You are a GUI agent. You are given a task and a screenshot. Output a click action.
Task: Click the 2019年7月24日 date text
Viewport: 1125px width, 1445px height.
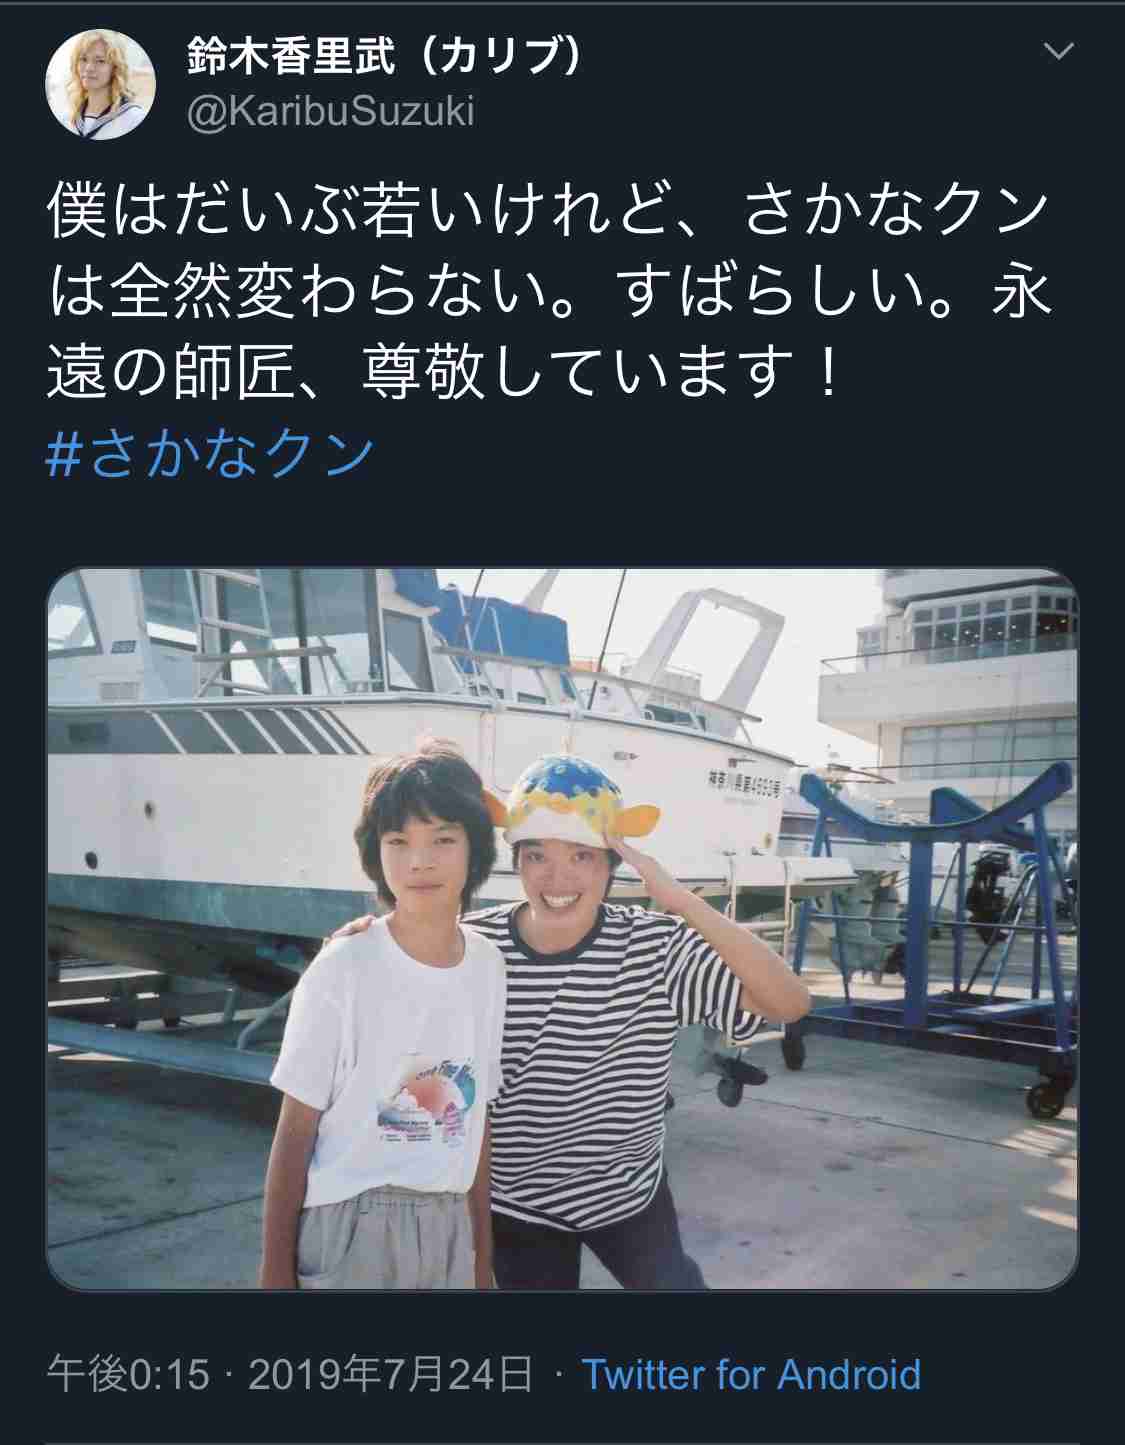(x=390, y=1374)
